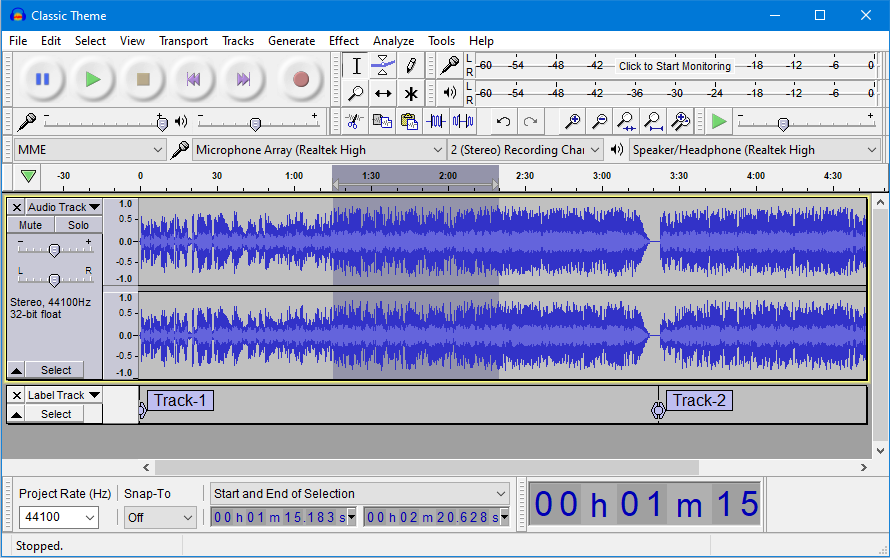Open the MME audio host dropdown
The height and width of the screenshot is (558, 890).
point(90,150)
